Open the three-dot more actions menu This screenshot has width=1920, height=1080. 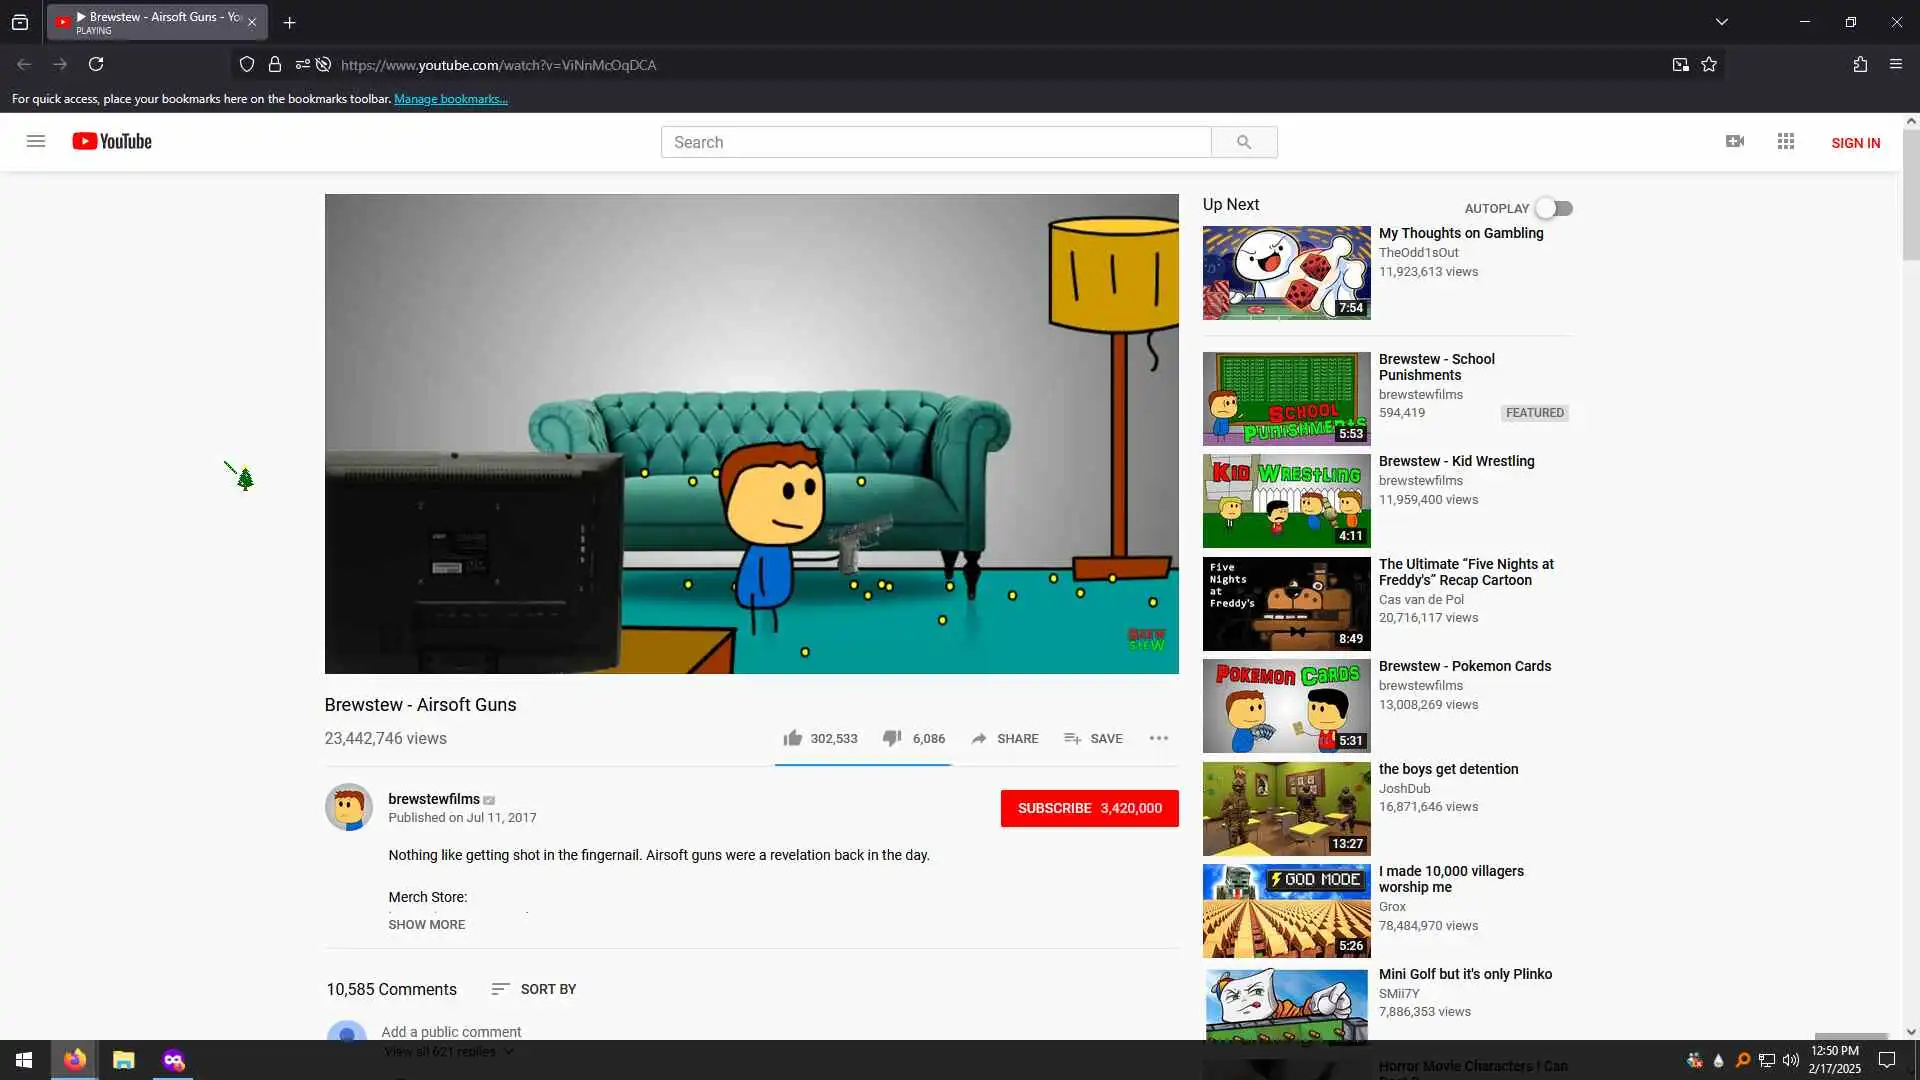click(x=1158, y=738)
